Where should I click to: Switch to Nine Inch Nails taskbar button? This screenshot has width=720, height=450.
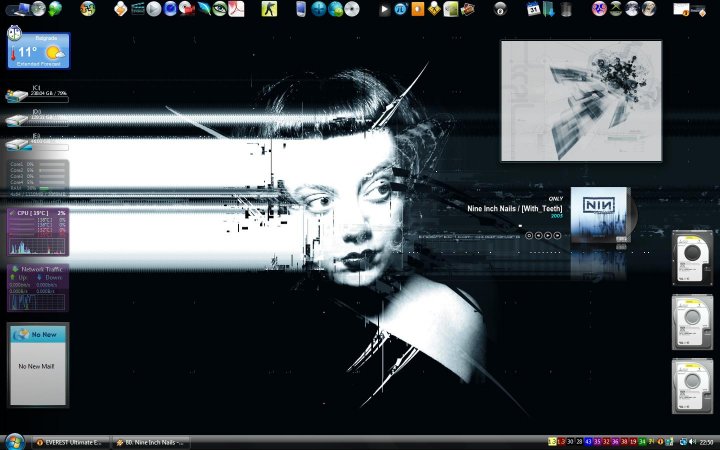coord(151,443)
